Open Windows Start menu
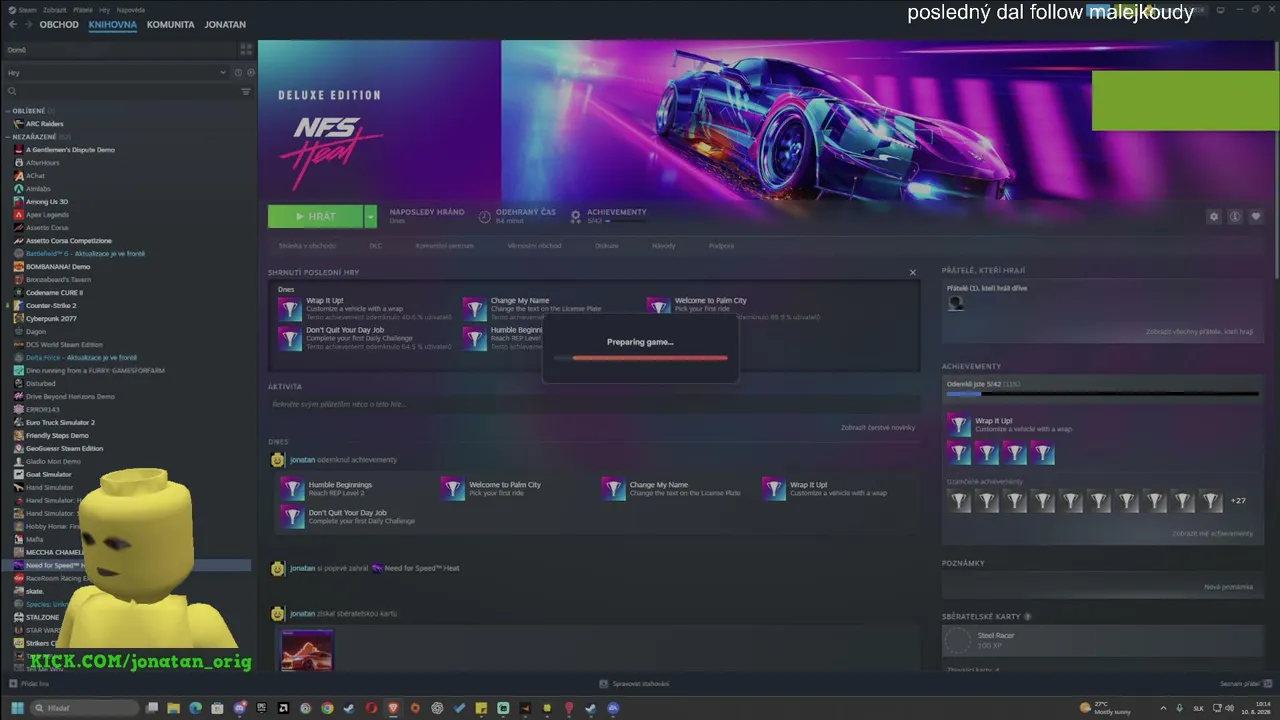Screen dimensions: 1280x720 point(17,708)
